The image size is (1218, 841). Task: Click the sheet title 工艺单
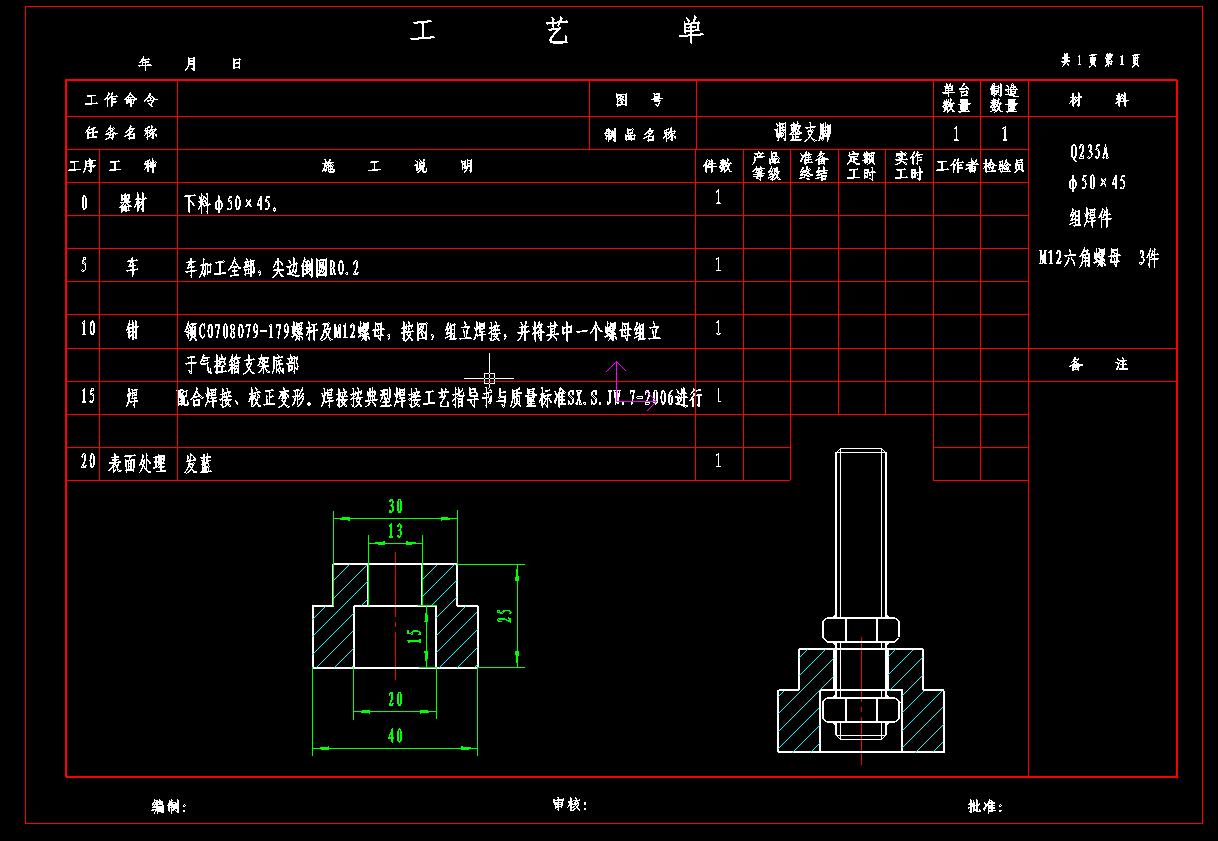click(x=557, y=31)
